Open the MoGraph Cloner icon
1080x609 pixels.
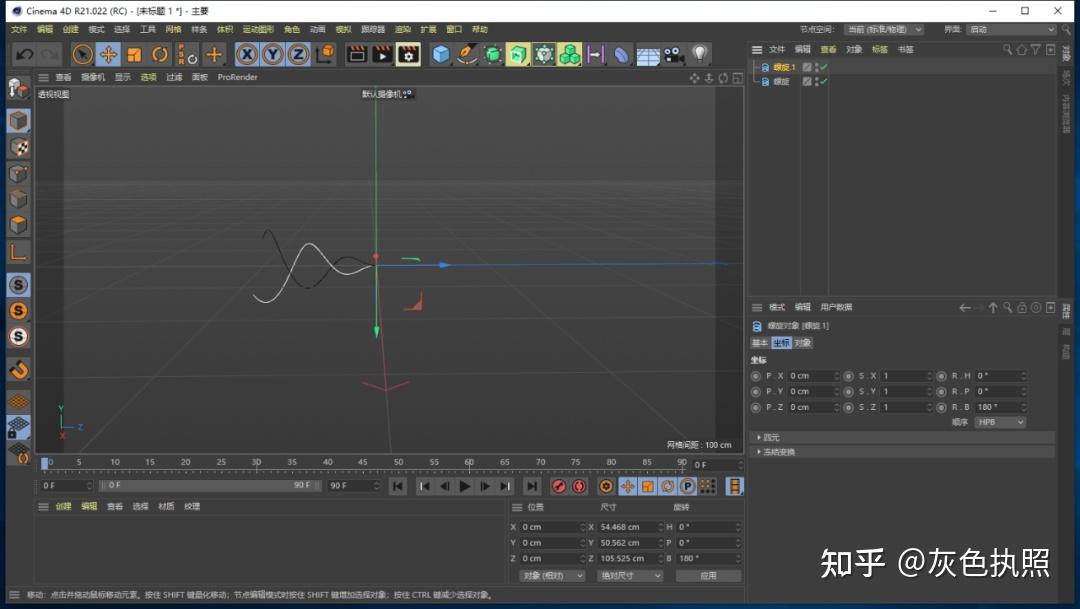pyautogui.click(x=570, y=54)
